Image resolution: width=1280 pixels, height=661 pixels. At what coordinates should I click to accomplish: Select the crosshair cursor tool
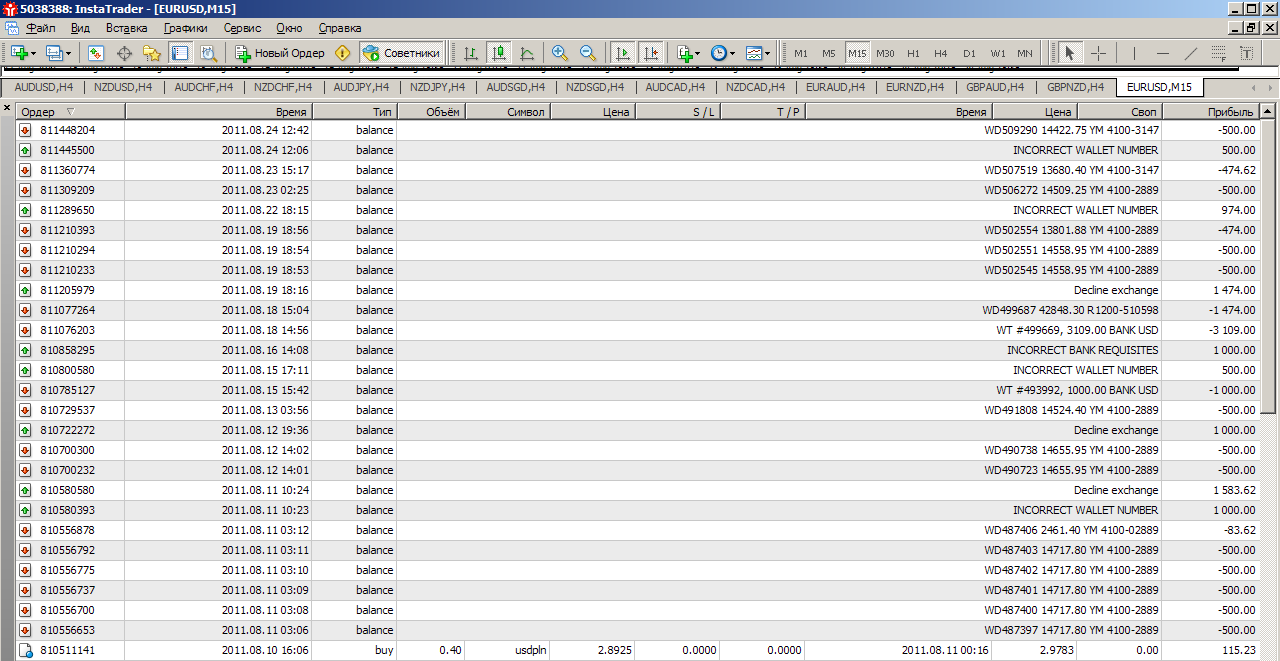[x=1098, y=53]
